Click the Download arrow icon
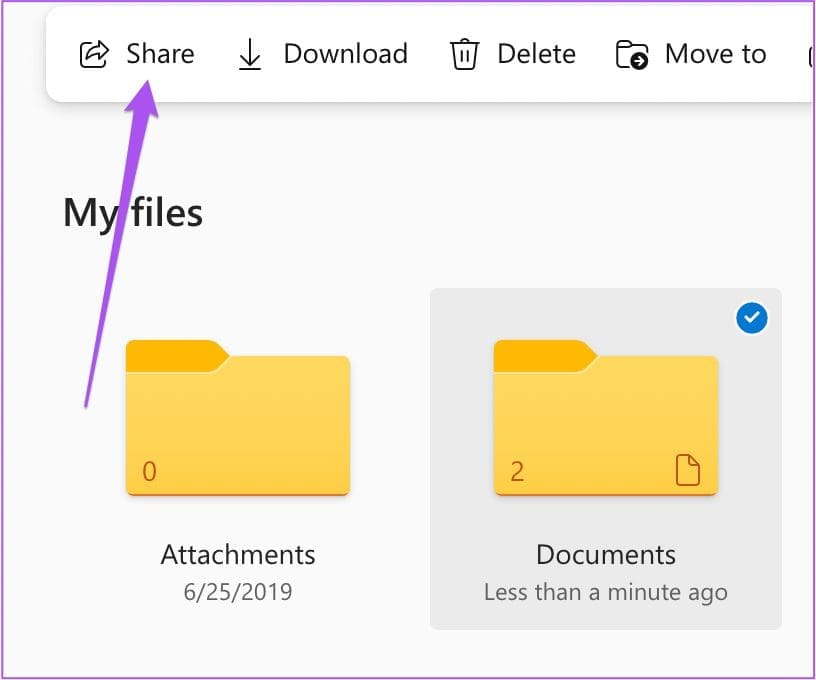Image resolution: width=816 pixels, height=680 pixels. (249, 54)
